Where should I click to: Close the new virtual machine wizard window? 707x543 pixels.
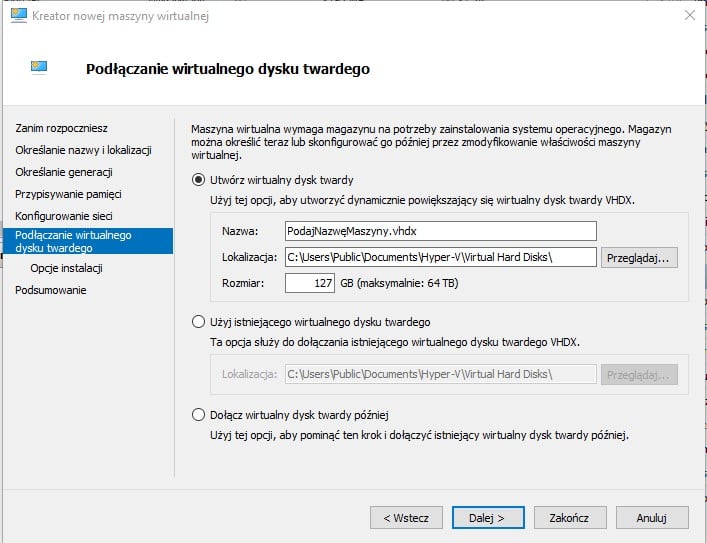click(x=689, y=15)
